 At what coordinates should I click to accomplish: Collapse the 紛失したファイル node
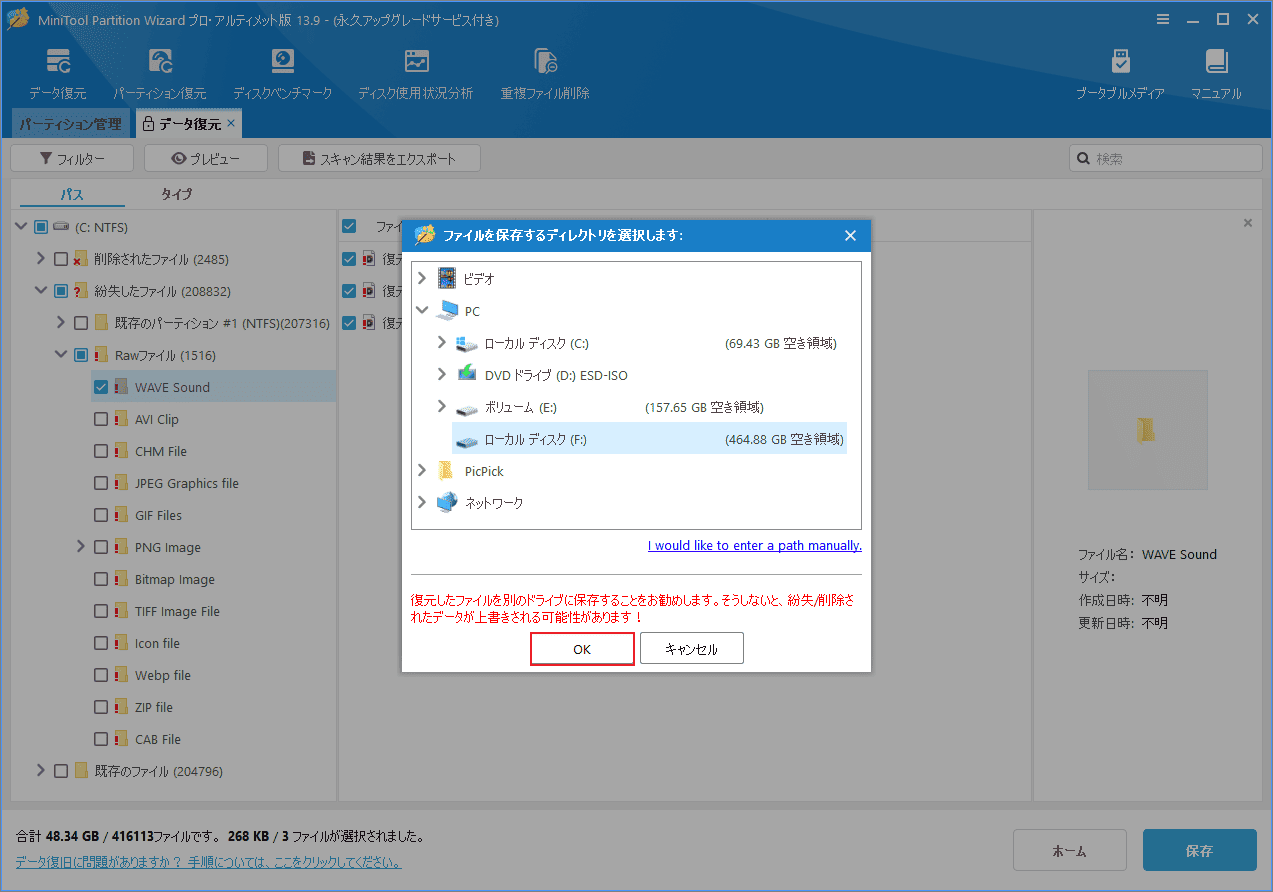point(41,291)
